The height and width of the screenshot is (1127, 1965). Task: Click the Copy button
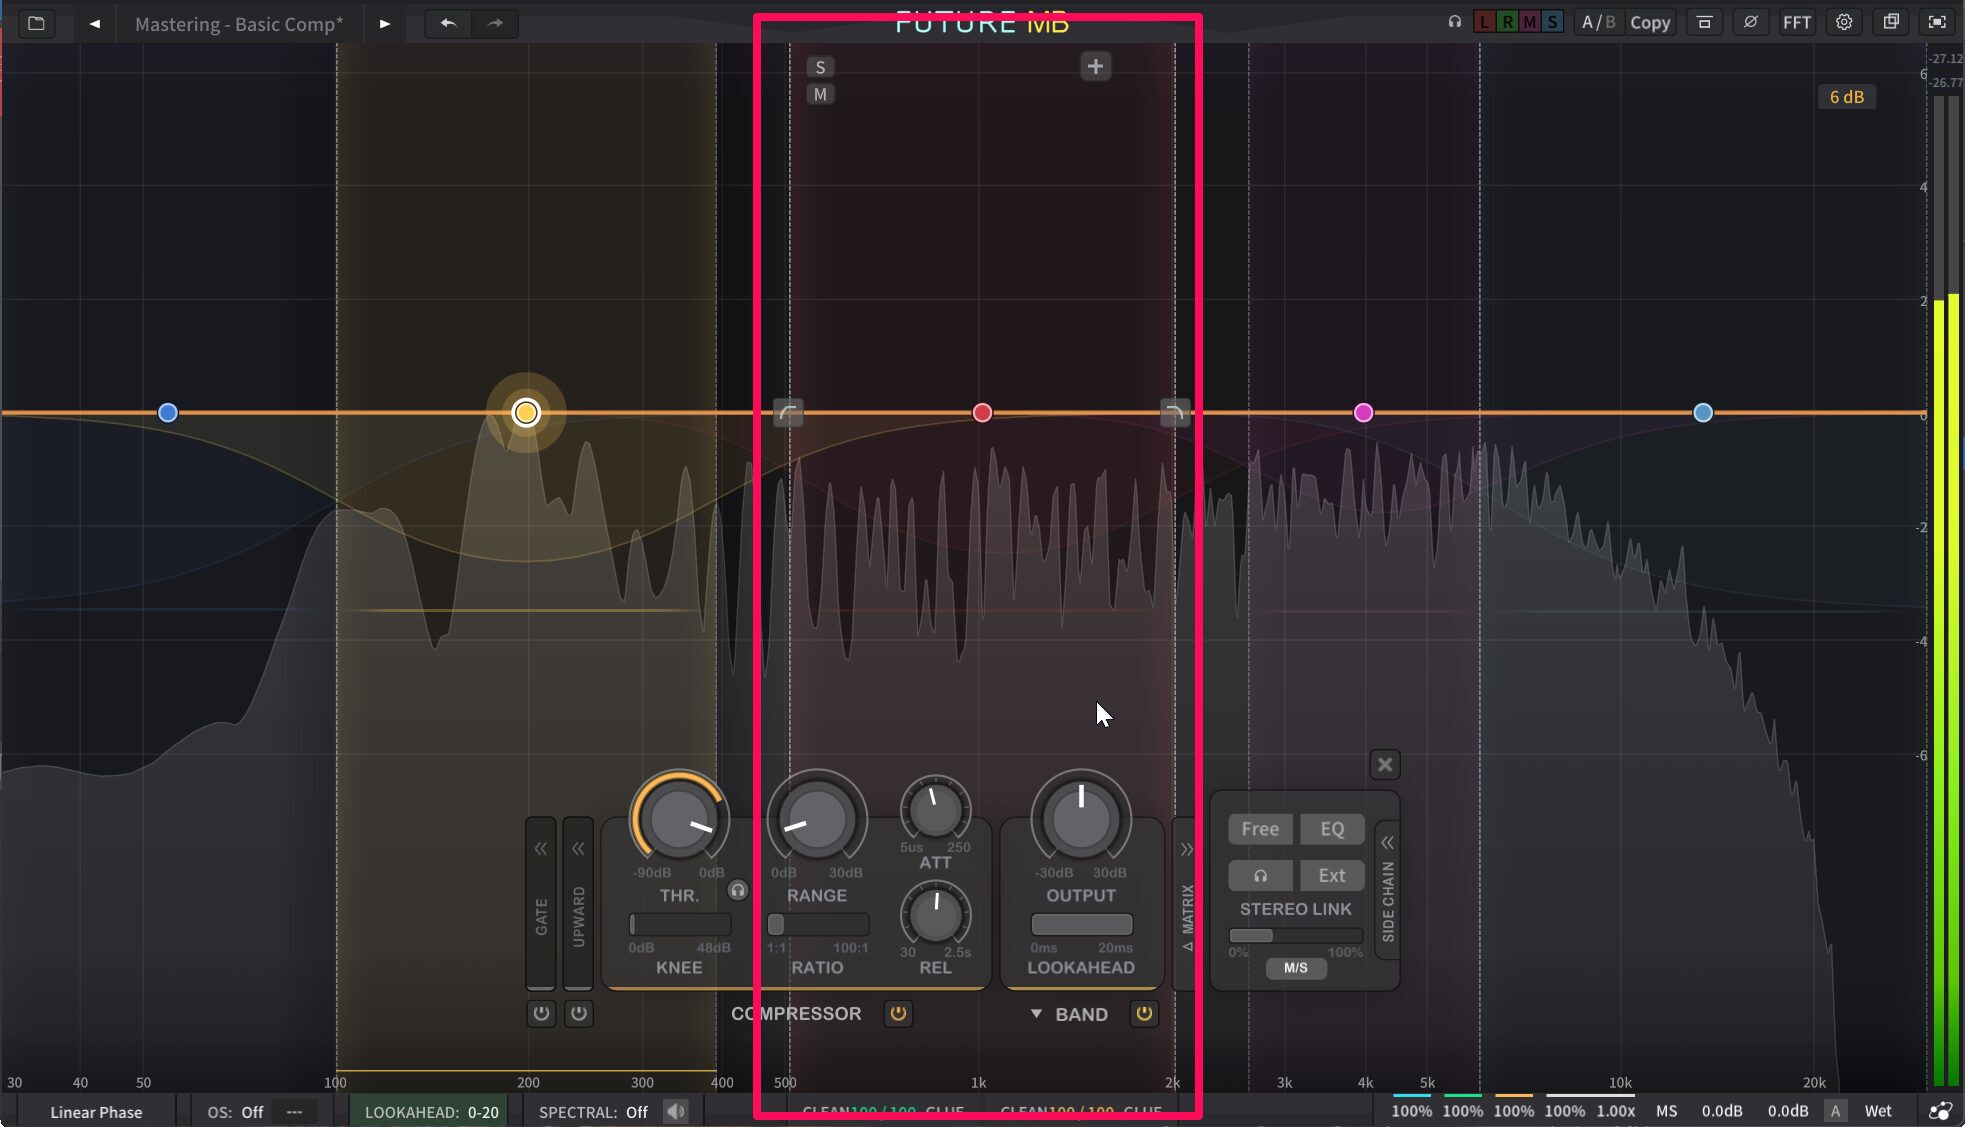point(1650,22)
